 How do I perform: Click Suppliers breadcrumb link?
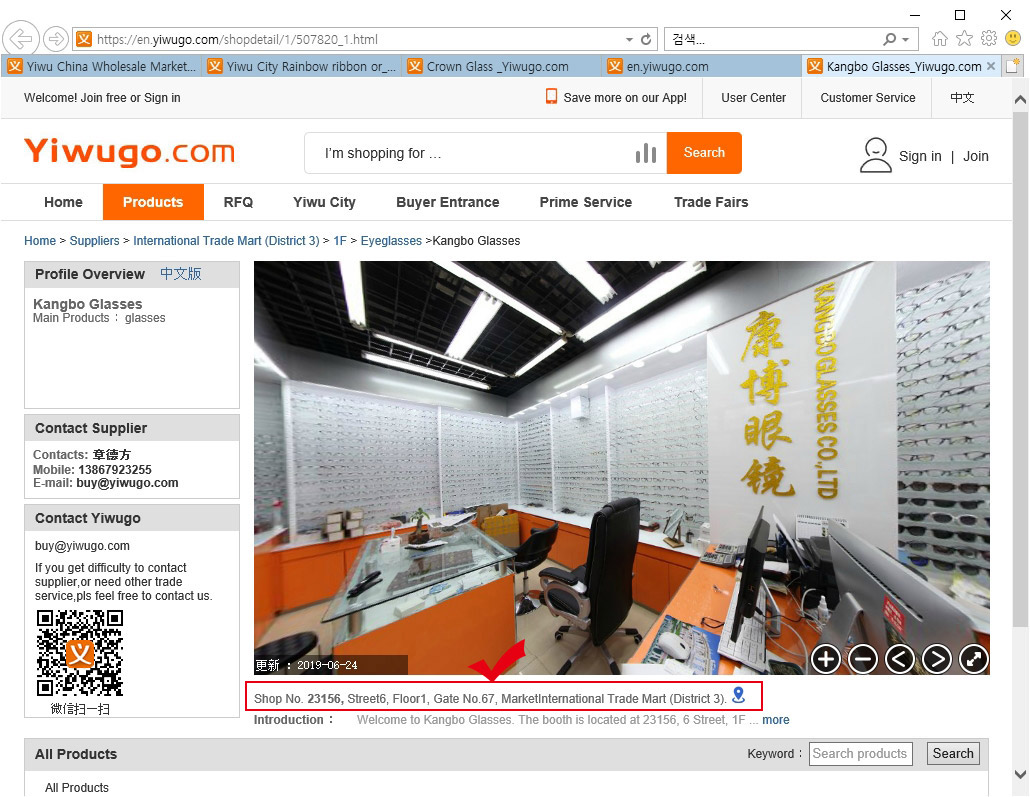pyautogui.click(x=95, y=240)
